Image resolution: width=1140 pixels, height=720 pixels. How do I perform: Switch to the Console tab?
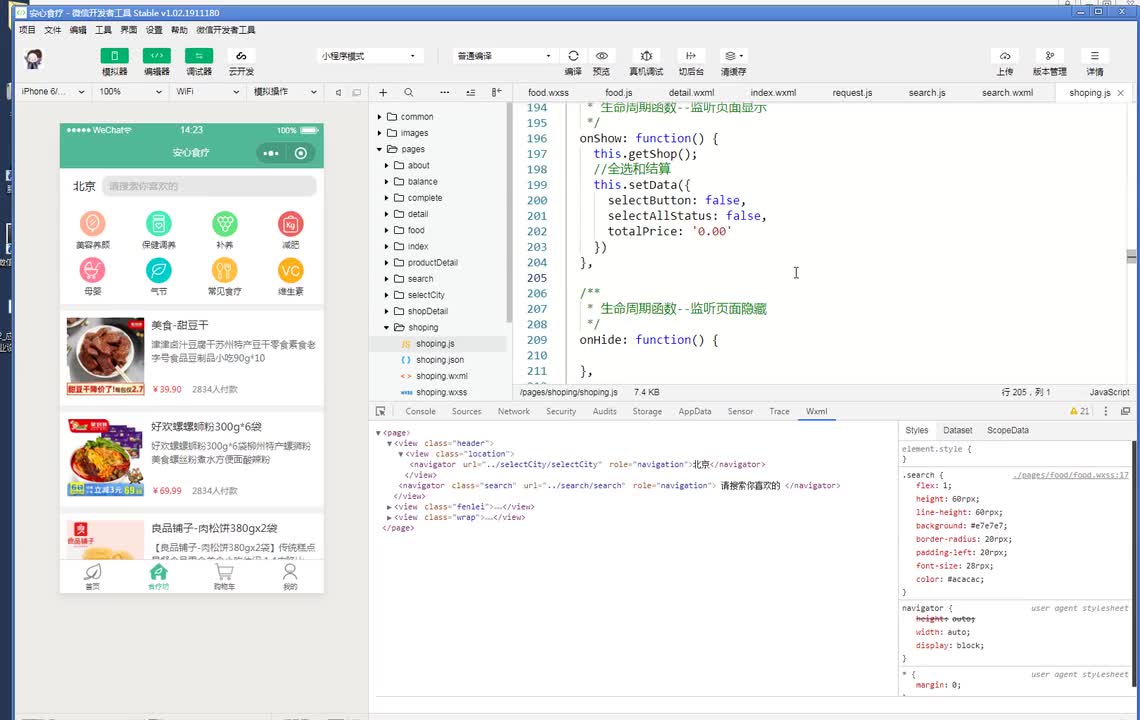coord(420,411)
